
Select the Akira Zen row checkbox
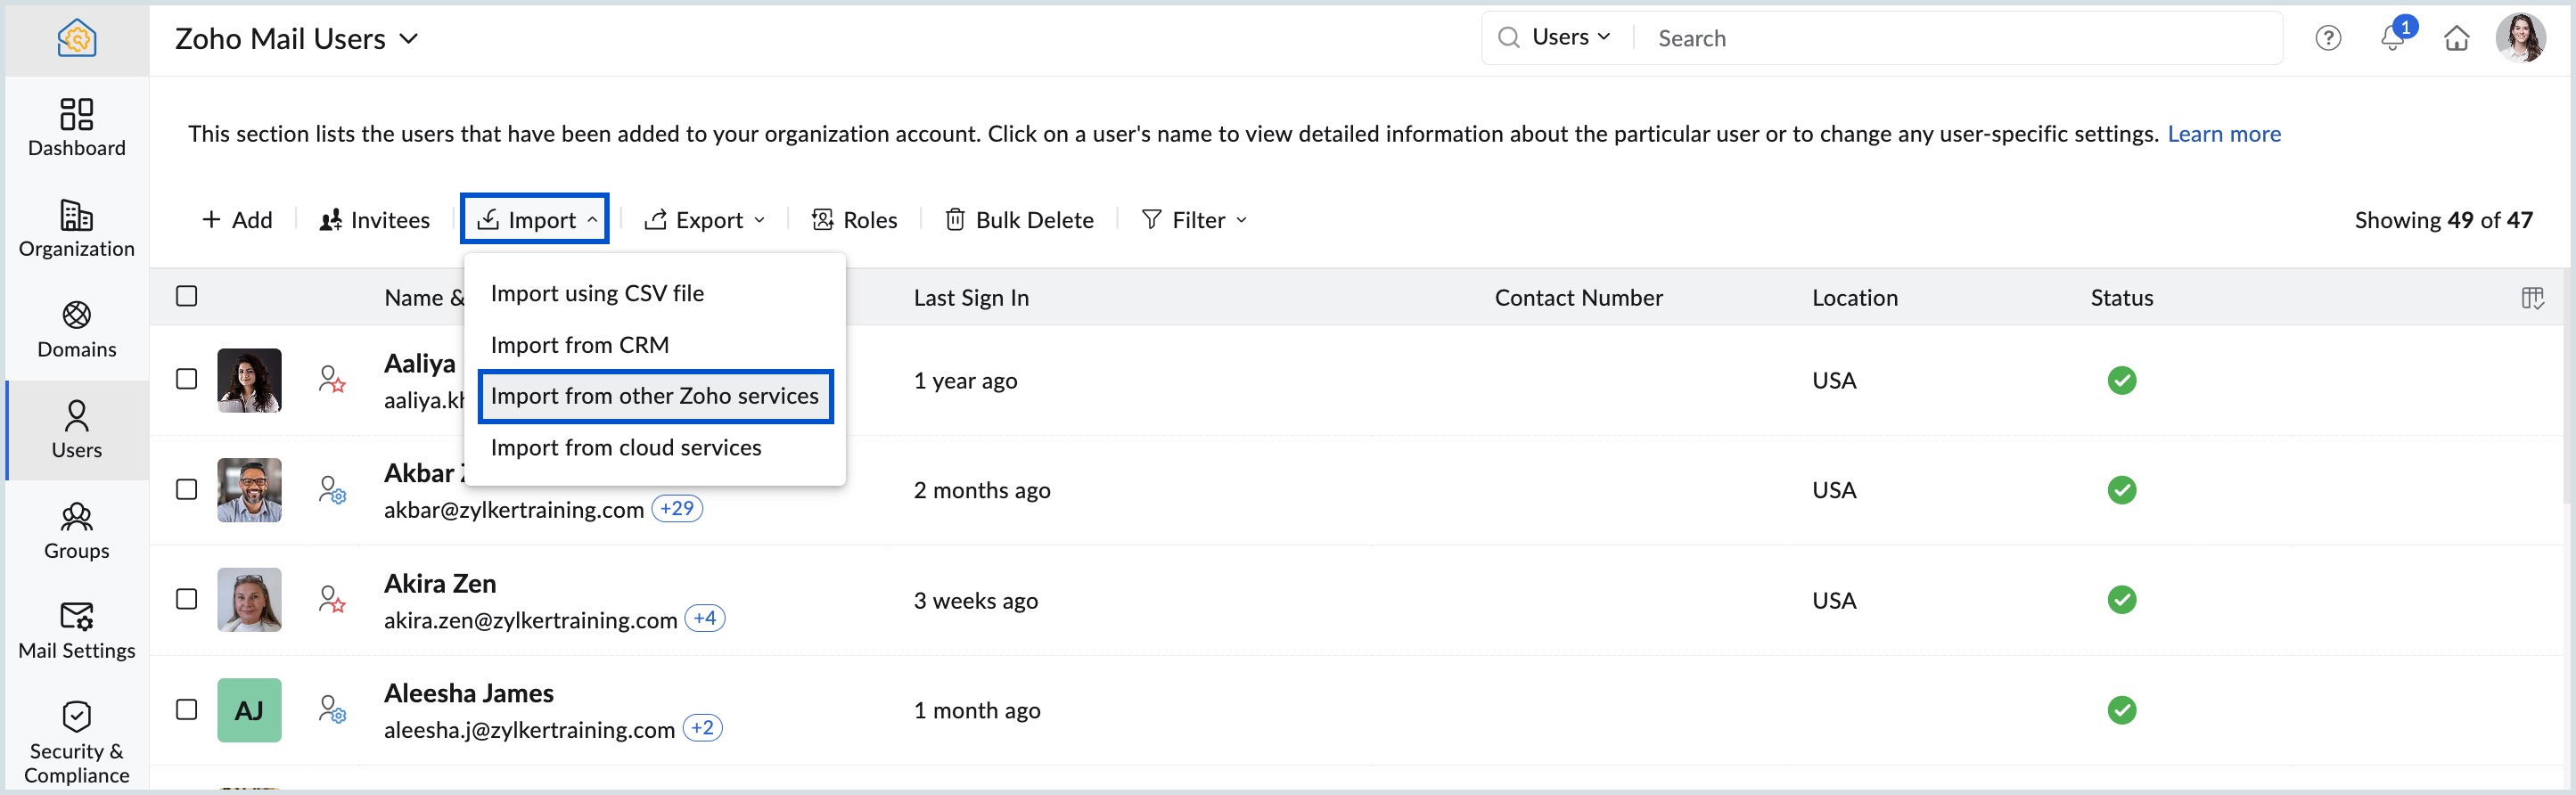[186, 599]
